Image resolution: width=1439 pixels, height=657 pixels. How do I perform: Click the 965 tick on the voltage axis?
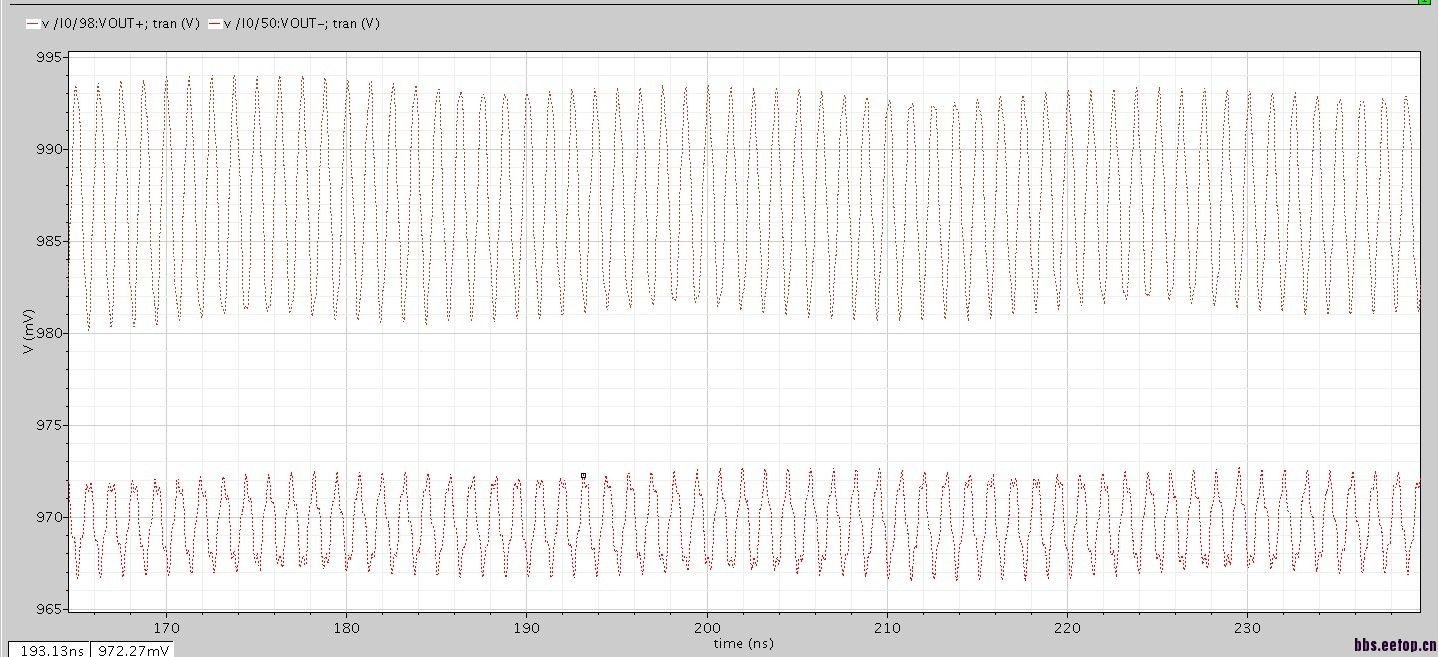[x=51, y=608]
